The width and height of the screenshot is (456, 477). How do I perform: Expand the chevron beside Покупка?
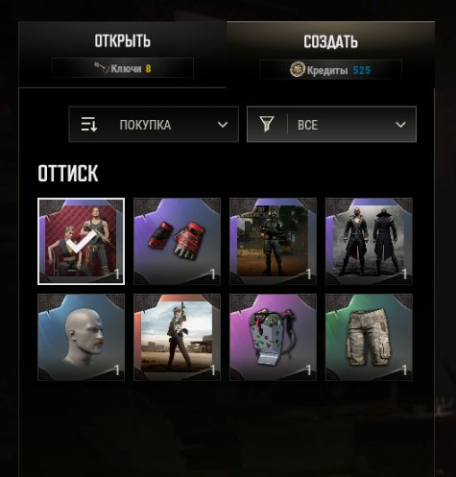tap(223, 125)
